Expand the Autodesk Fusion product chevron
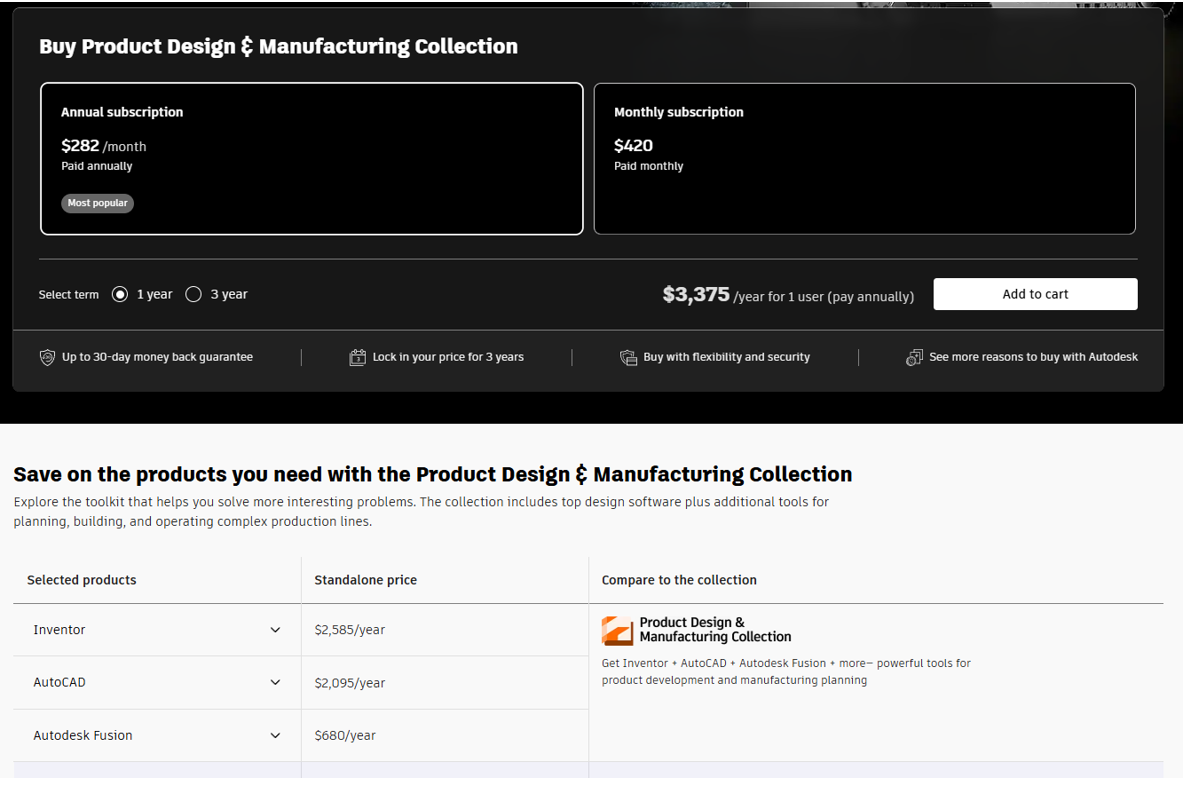Screen dimensions: 1186x789 (275, 735)
